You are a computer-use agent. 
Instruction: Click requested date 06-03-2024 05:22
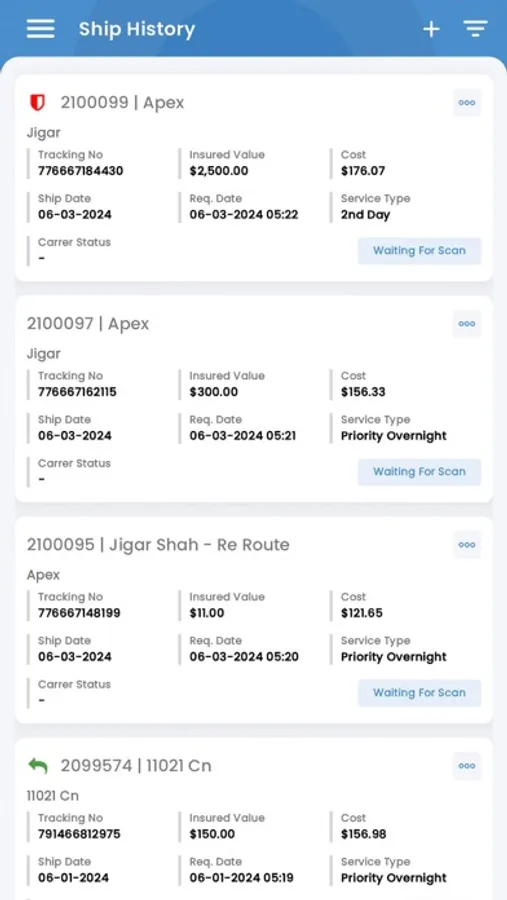pyautogui.click(x=244, y=215)
